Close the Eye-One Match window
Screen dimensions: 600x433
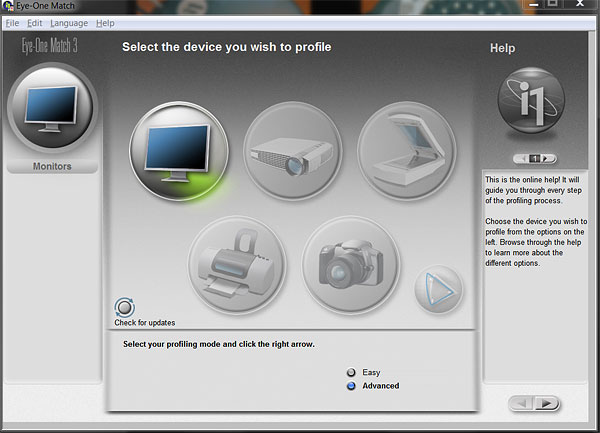580,4
